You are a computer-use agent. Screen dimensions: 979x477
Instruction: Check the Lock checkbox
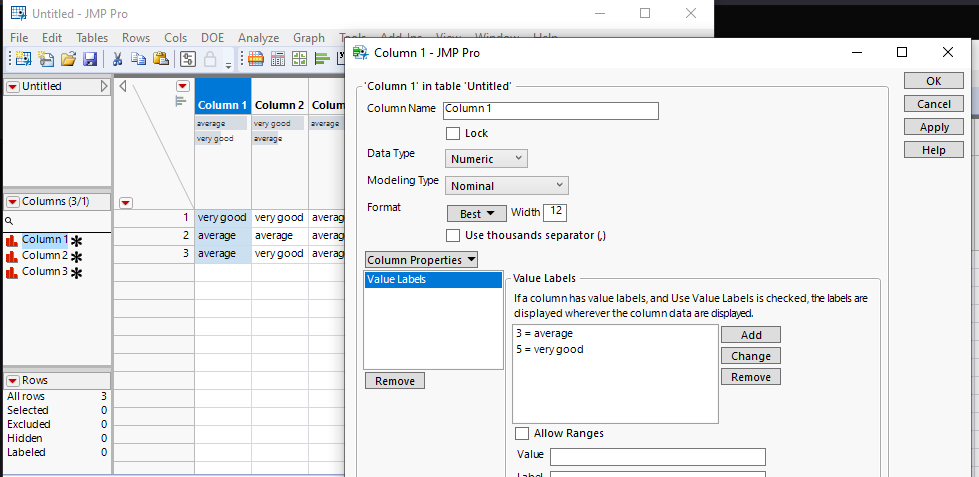pos(452,133)
